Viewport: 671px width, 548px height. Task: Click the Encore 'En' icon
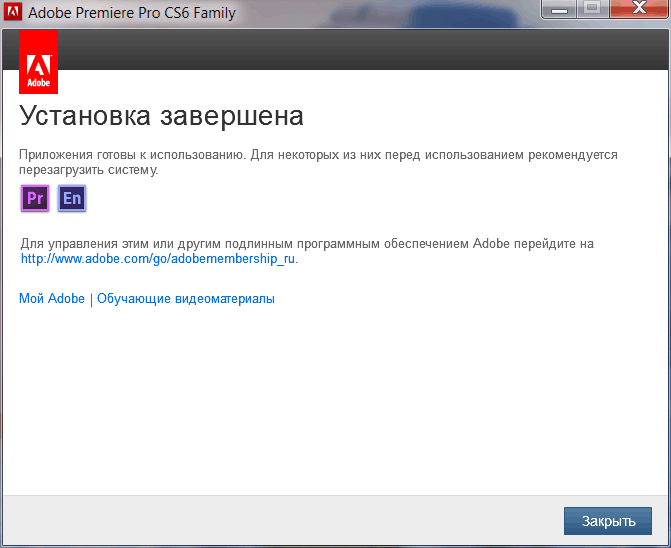click(x=72, y=198)
